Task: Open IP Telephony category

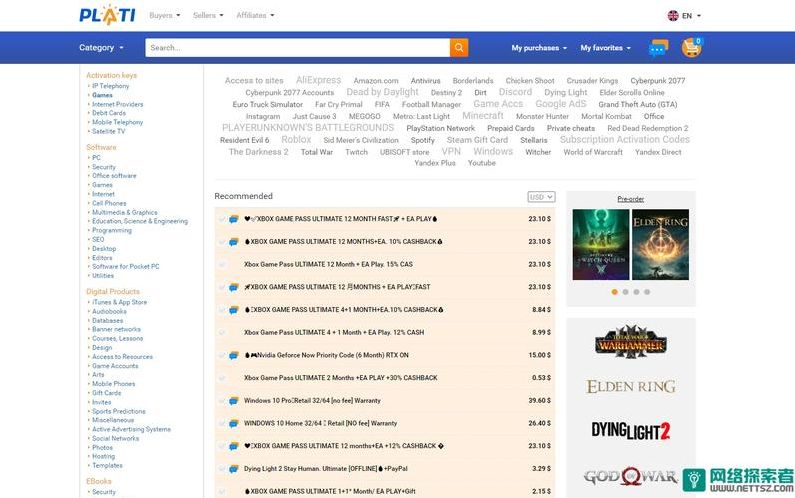Action: pos(111,86)
